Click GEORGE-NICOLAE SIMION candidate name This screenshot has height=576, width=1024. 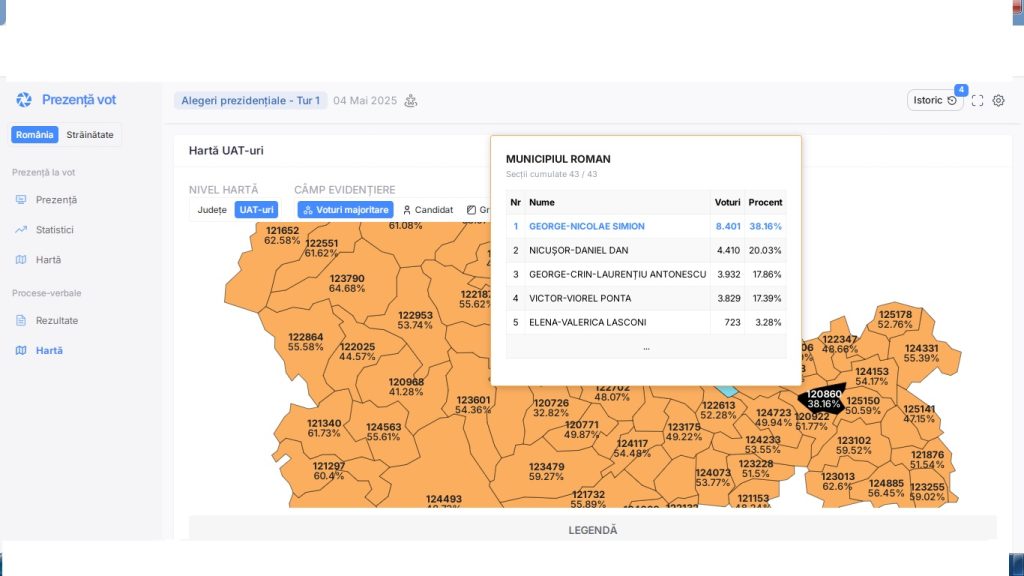586,226
